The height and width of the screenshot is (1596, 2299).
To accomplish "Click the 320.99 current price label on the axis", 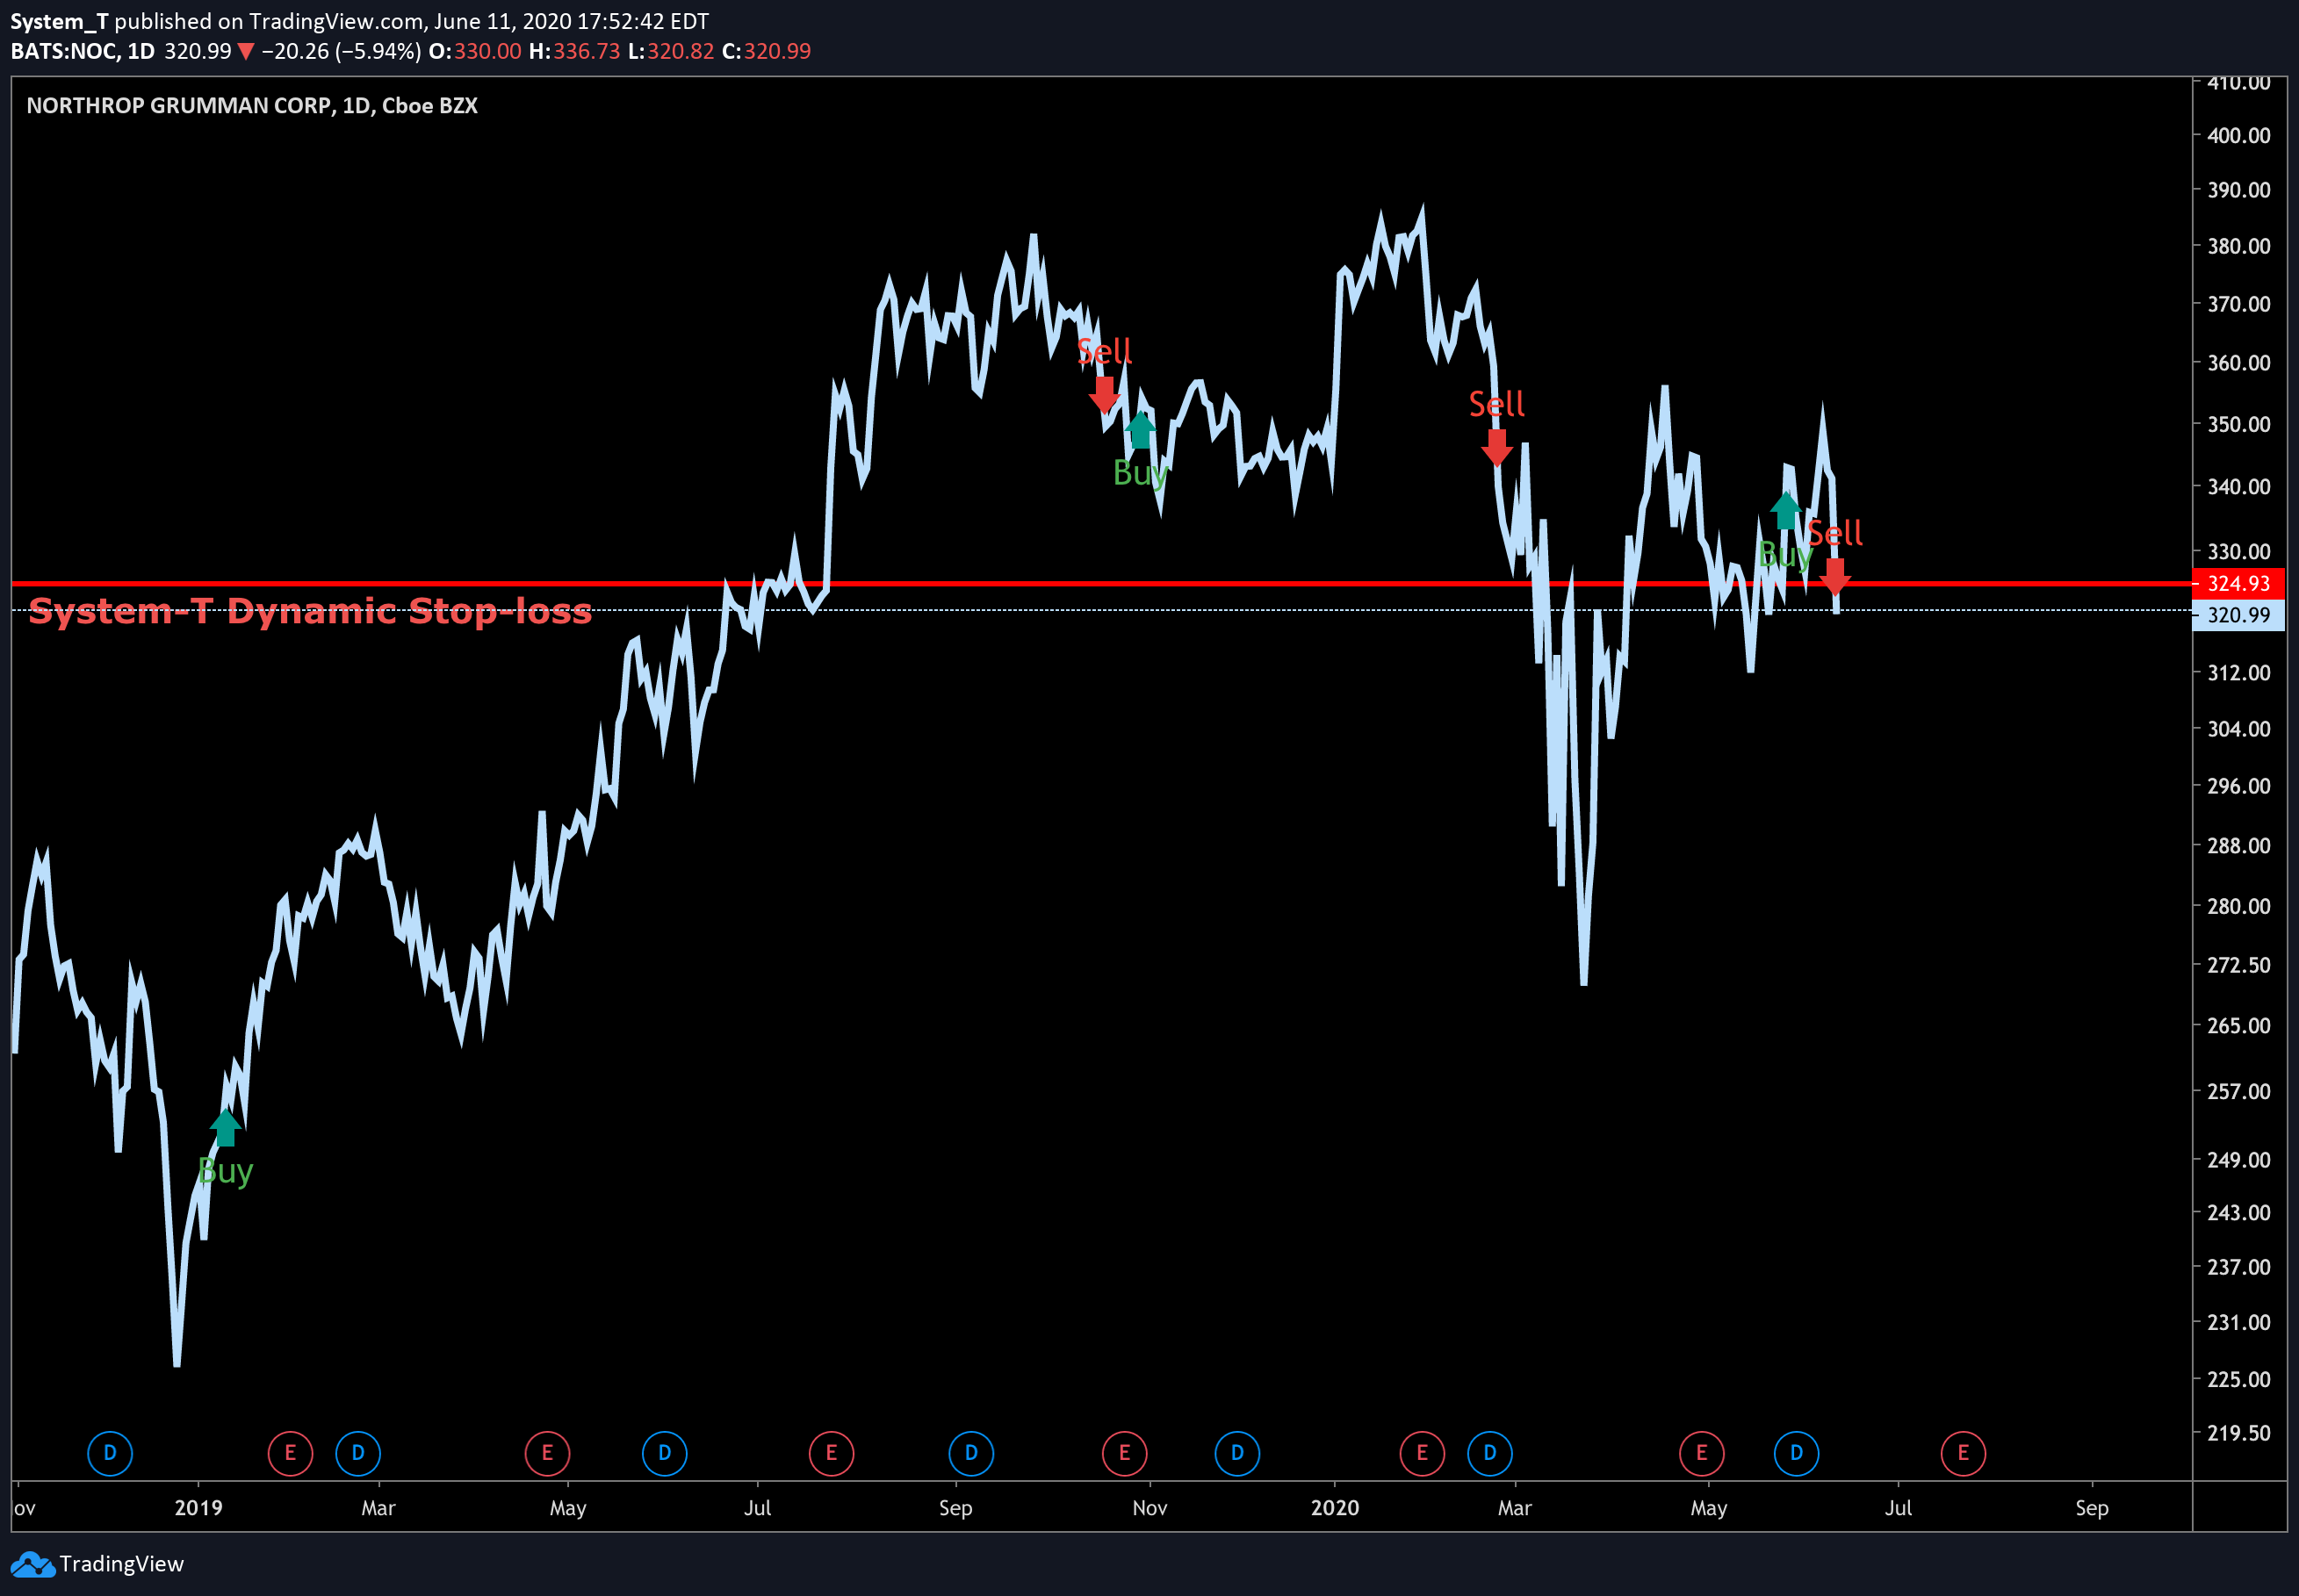I will tap(2238, 615).
